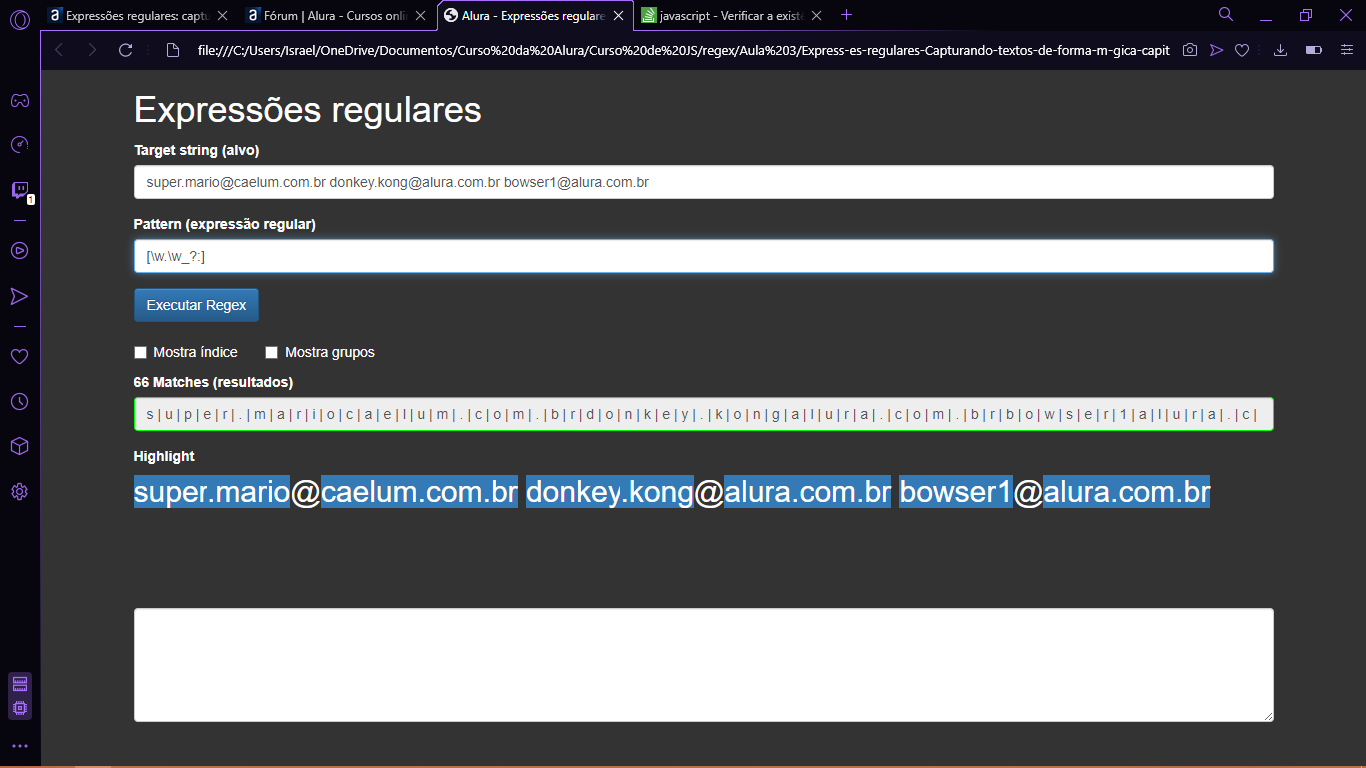Go back with the back arrow

59,50
